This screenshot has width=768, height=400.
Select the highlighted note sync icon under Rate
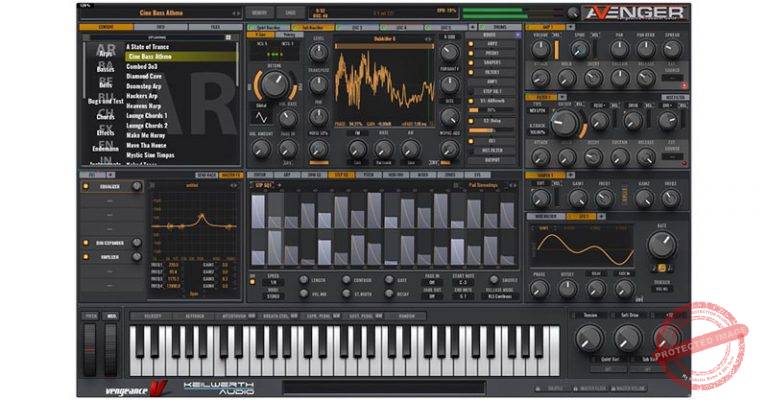(x=662, y=268)
